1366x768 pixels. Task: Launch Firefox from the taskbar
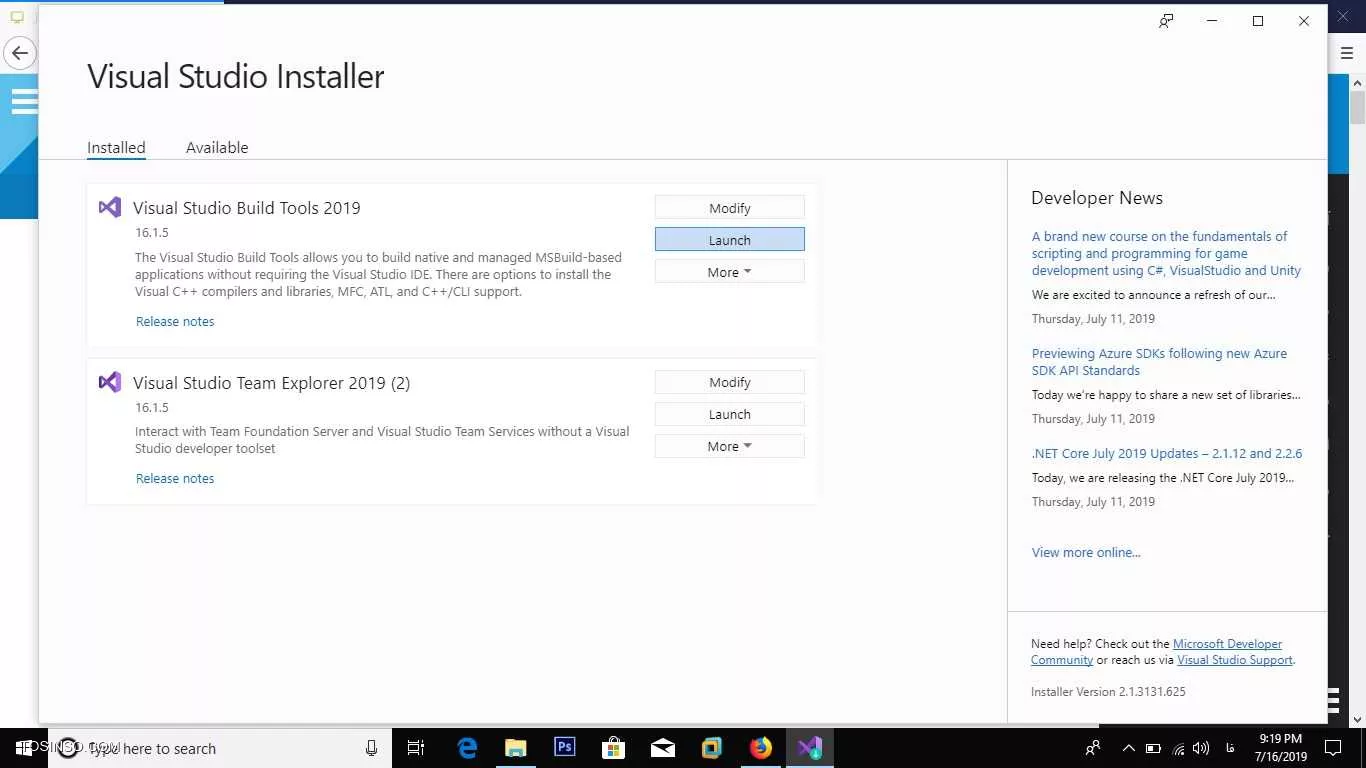[x=761, y=747]
